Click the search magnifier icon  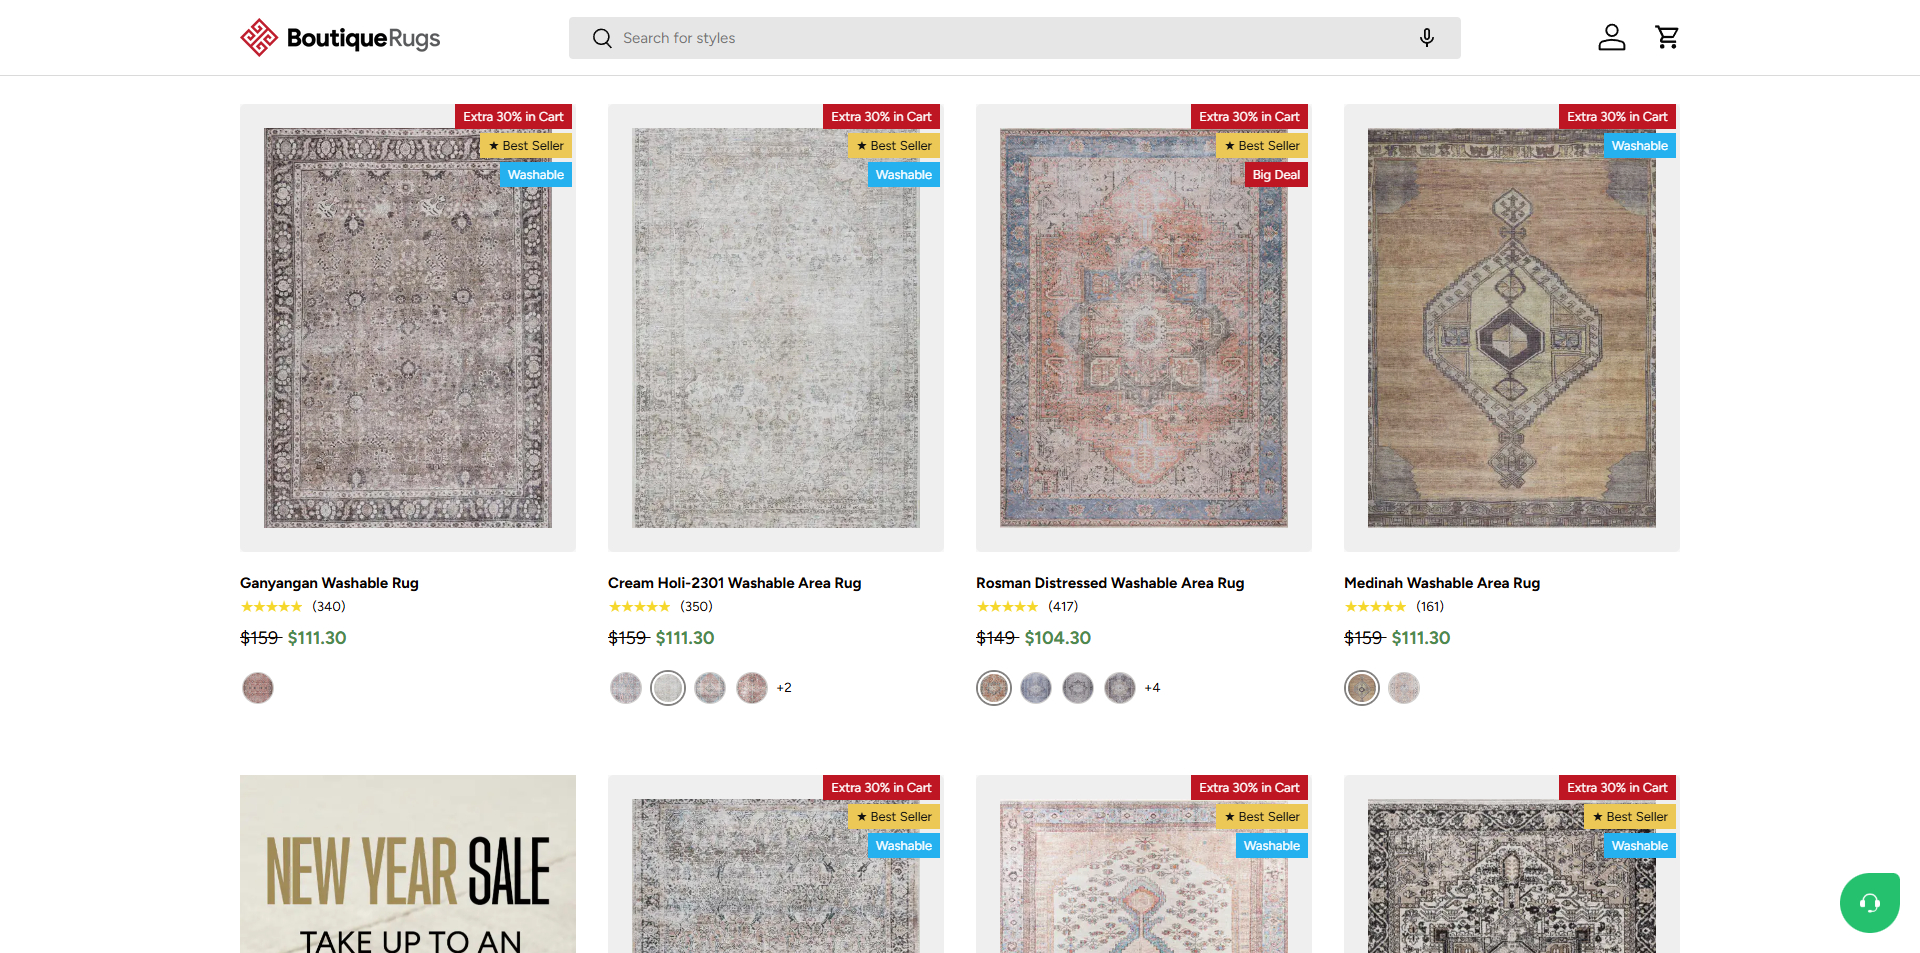[602, 37]
